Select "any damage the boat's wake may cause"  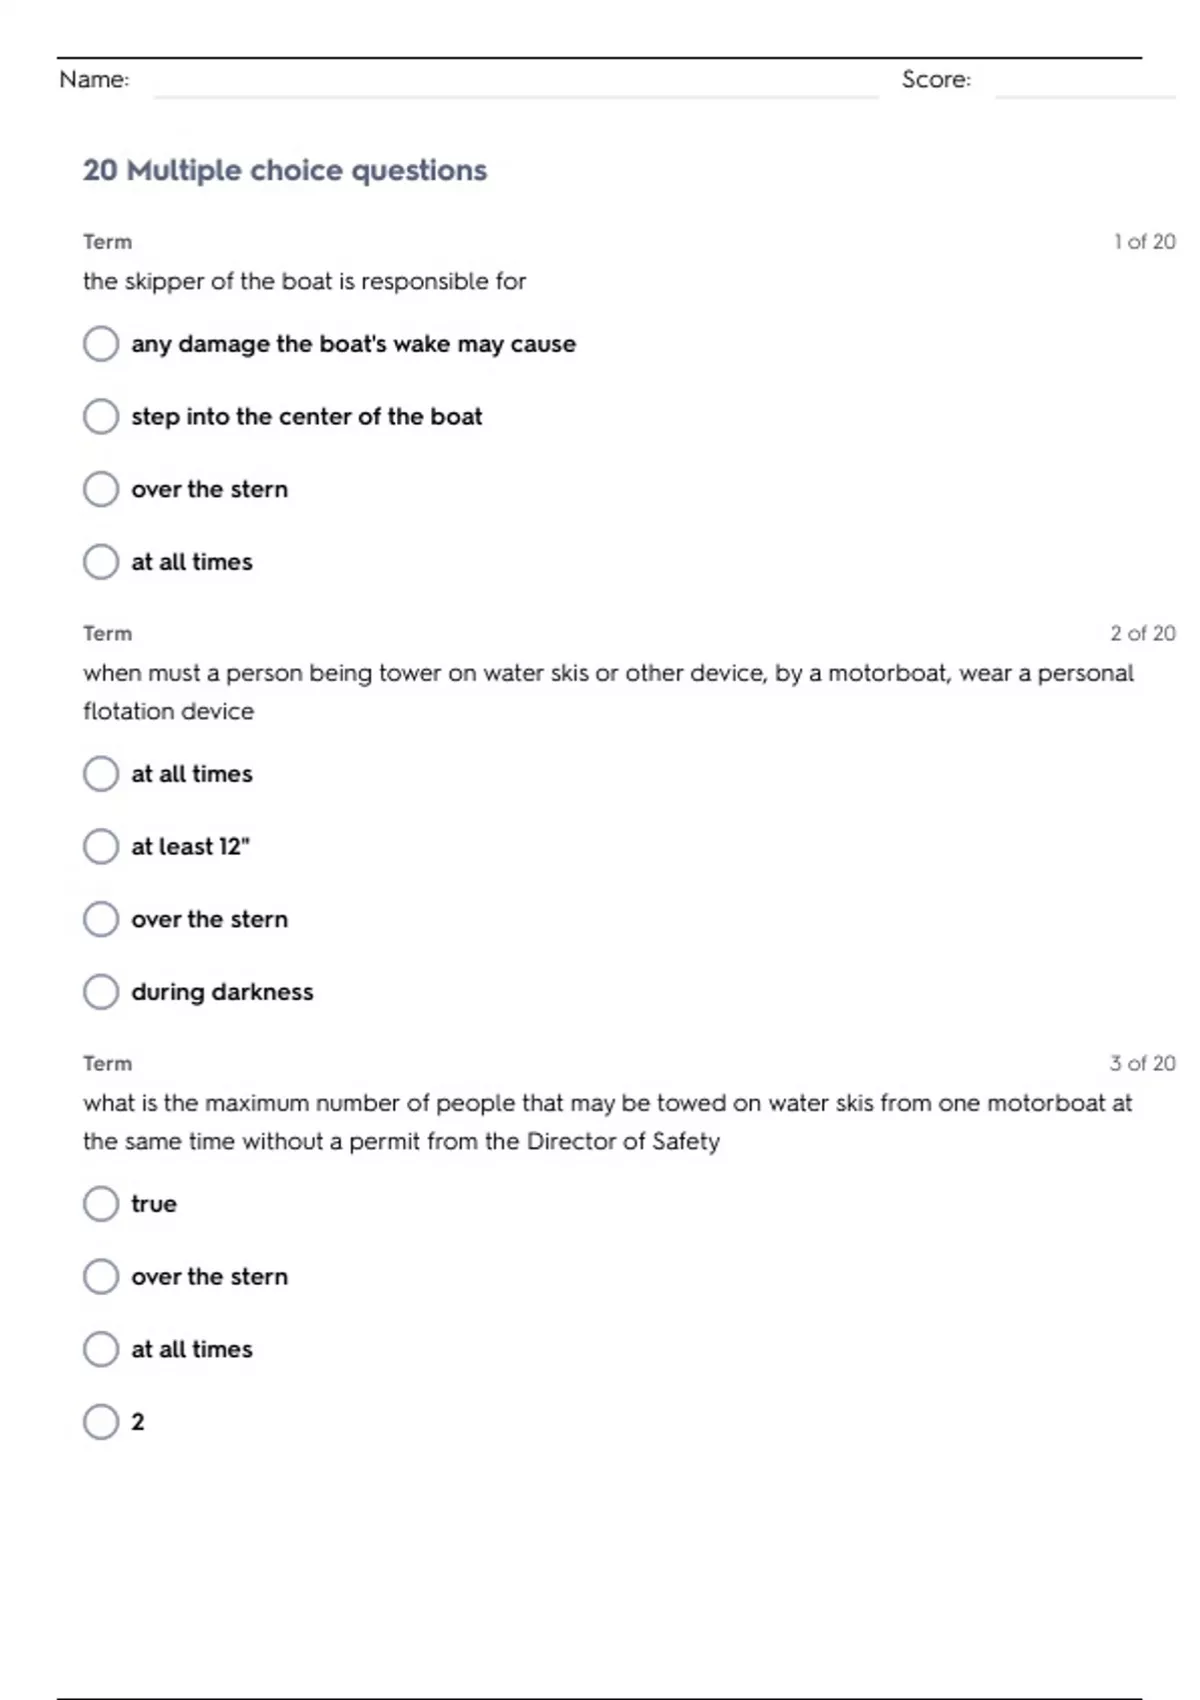point(101,344)
